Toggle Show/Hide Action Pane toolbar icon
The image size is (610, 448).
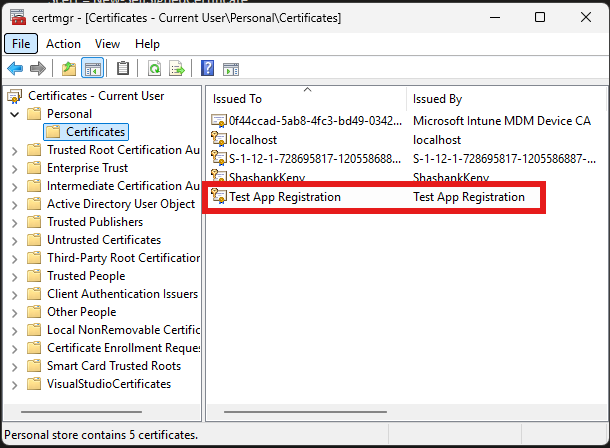pos(231,69)
